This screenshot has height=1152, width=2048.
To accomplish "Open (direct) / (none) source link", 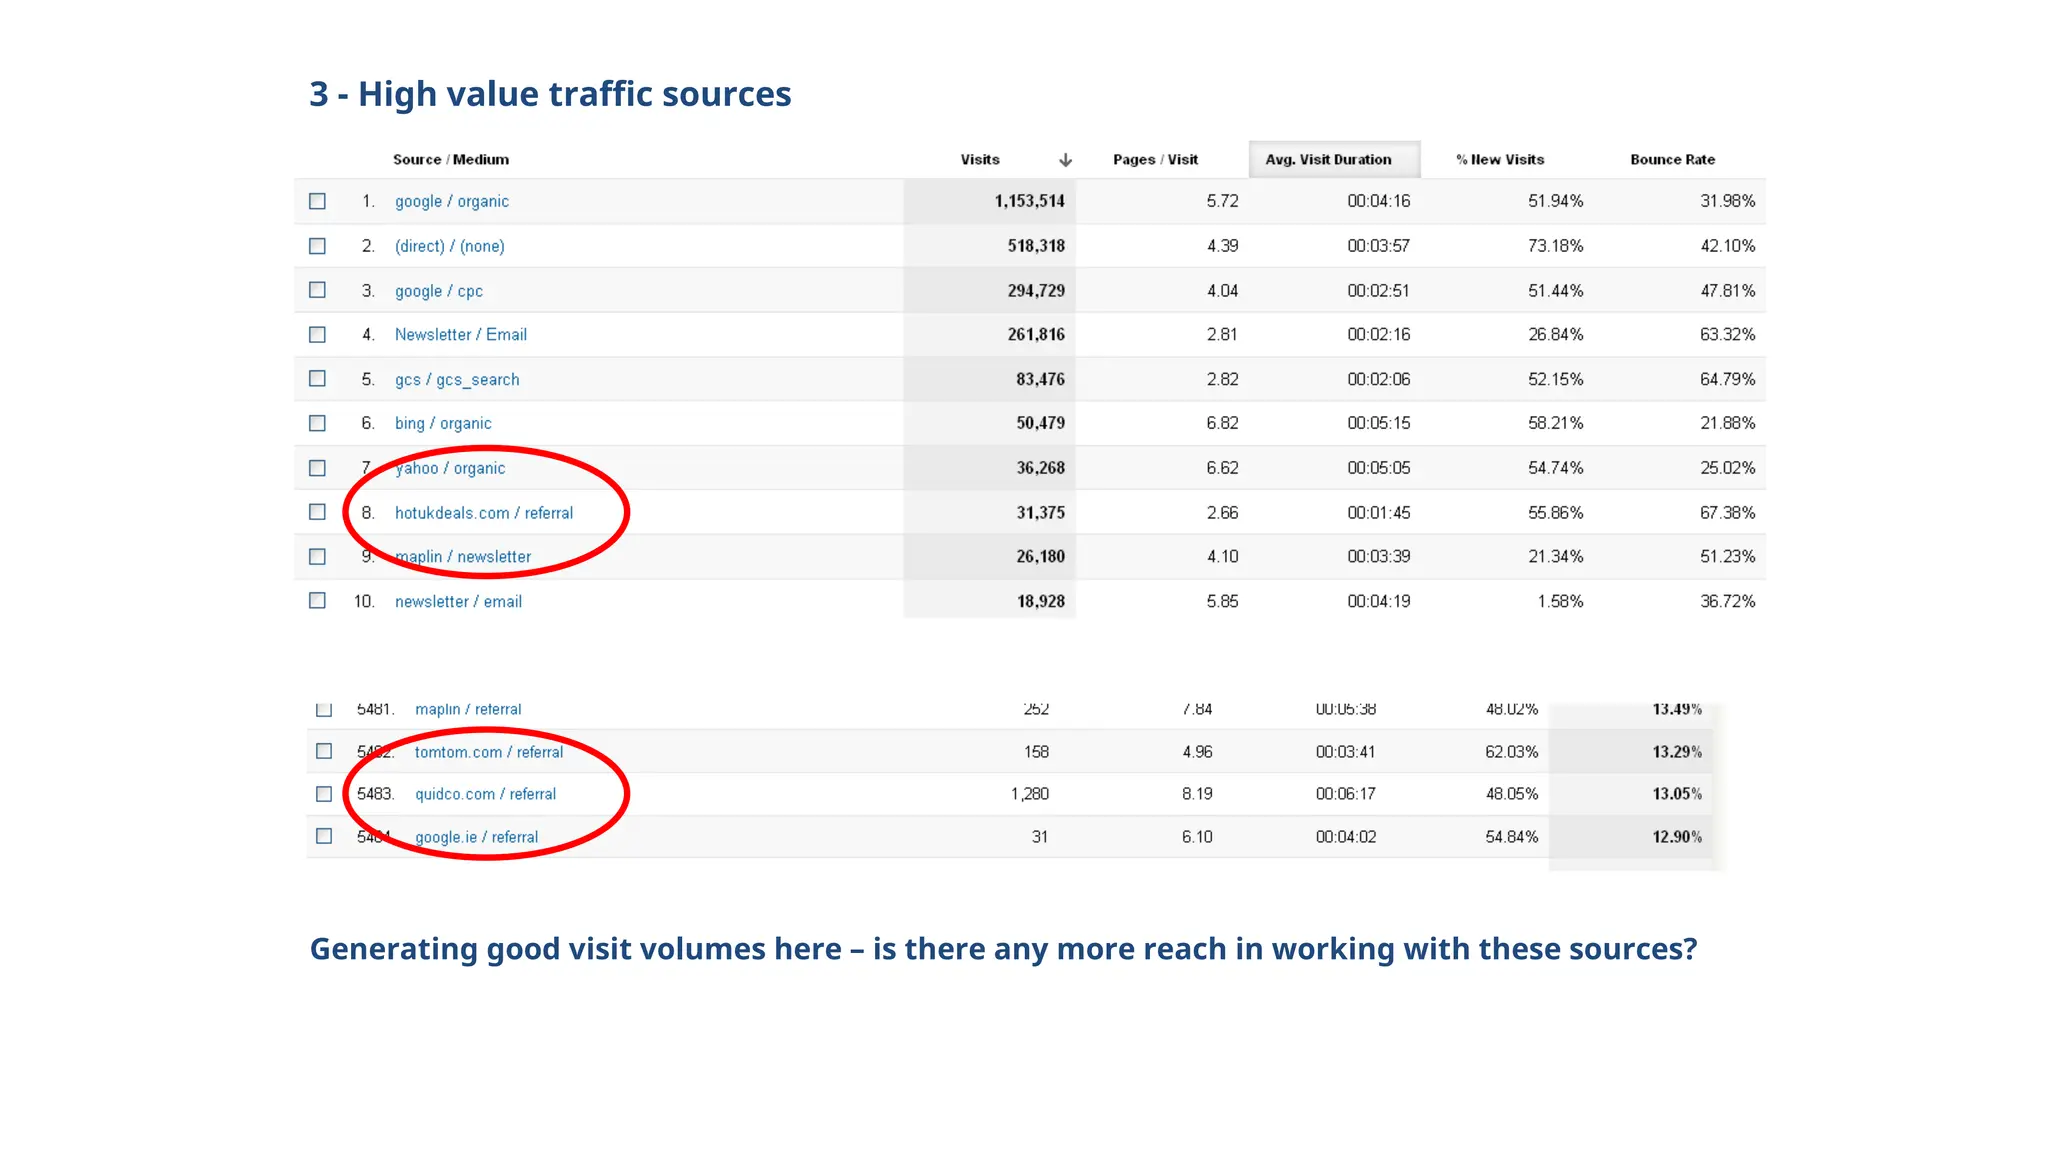I will [x=449, y=246].
